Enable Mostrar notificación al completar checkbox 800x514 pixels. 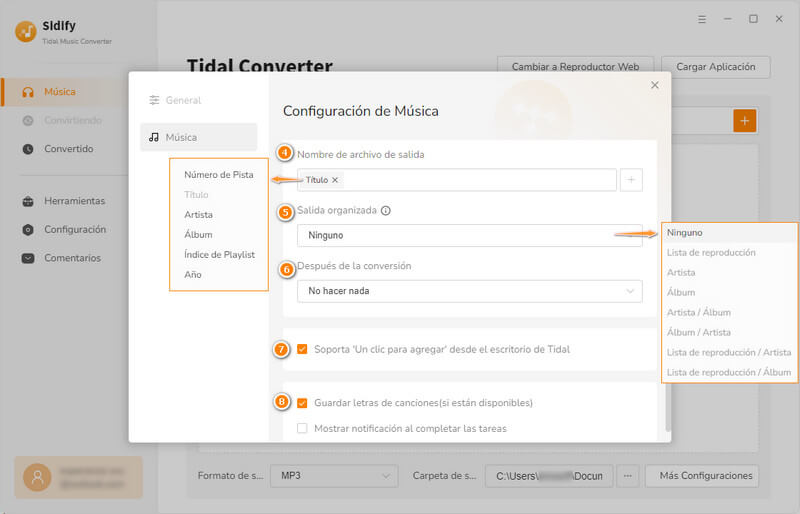tap(302, 428)
